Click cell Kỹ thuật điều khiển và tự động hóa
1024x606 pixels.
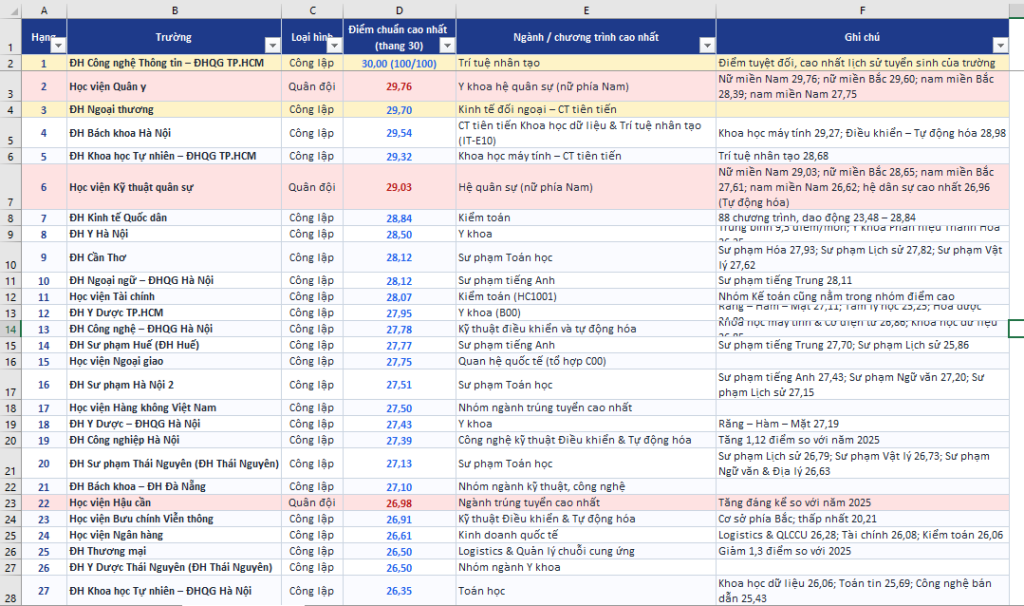tap(586, 328)
